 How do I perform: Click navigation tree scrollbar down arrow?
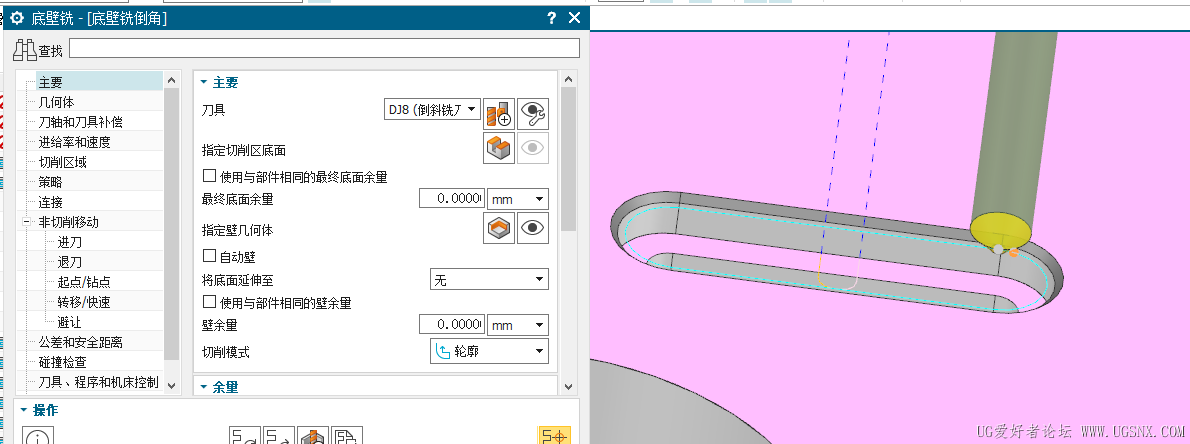[172, 386]
